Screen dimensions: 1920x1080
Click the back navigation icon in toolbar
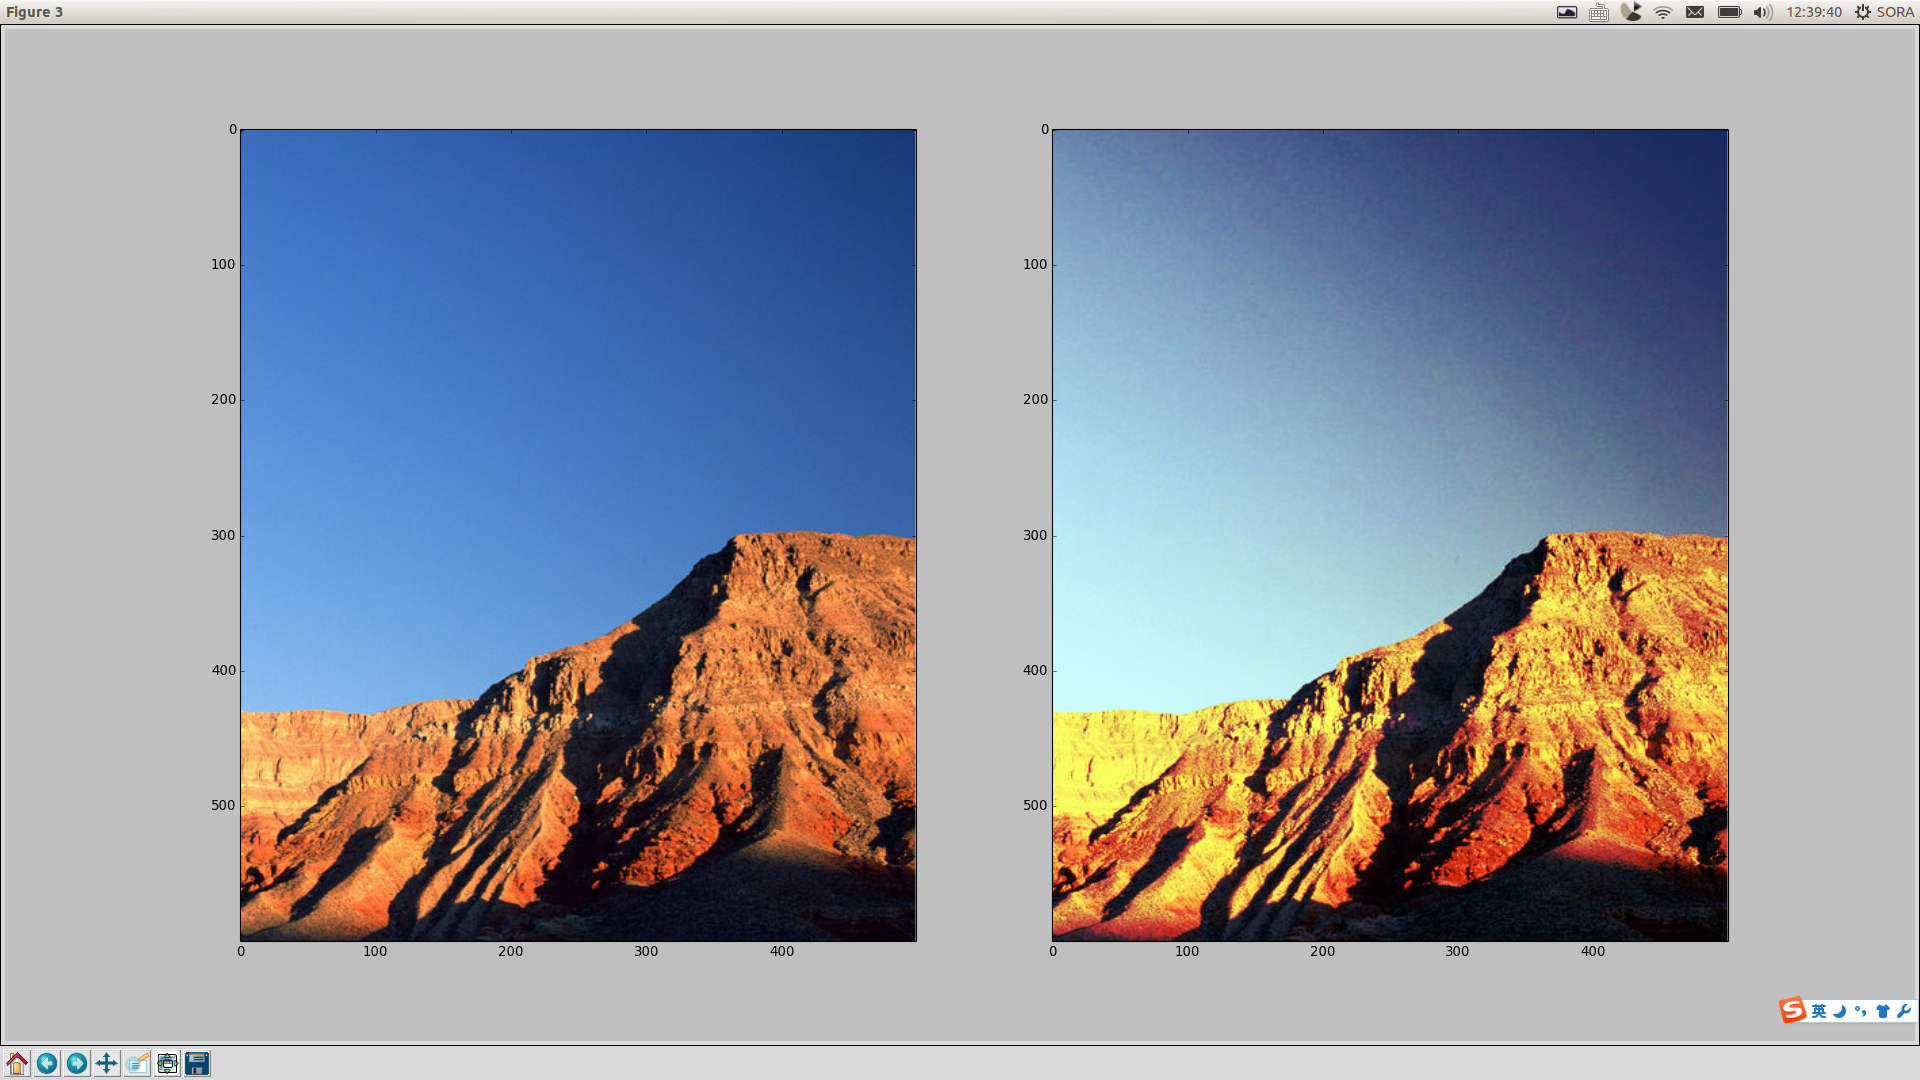46,1063
